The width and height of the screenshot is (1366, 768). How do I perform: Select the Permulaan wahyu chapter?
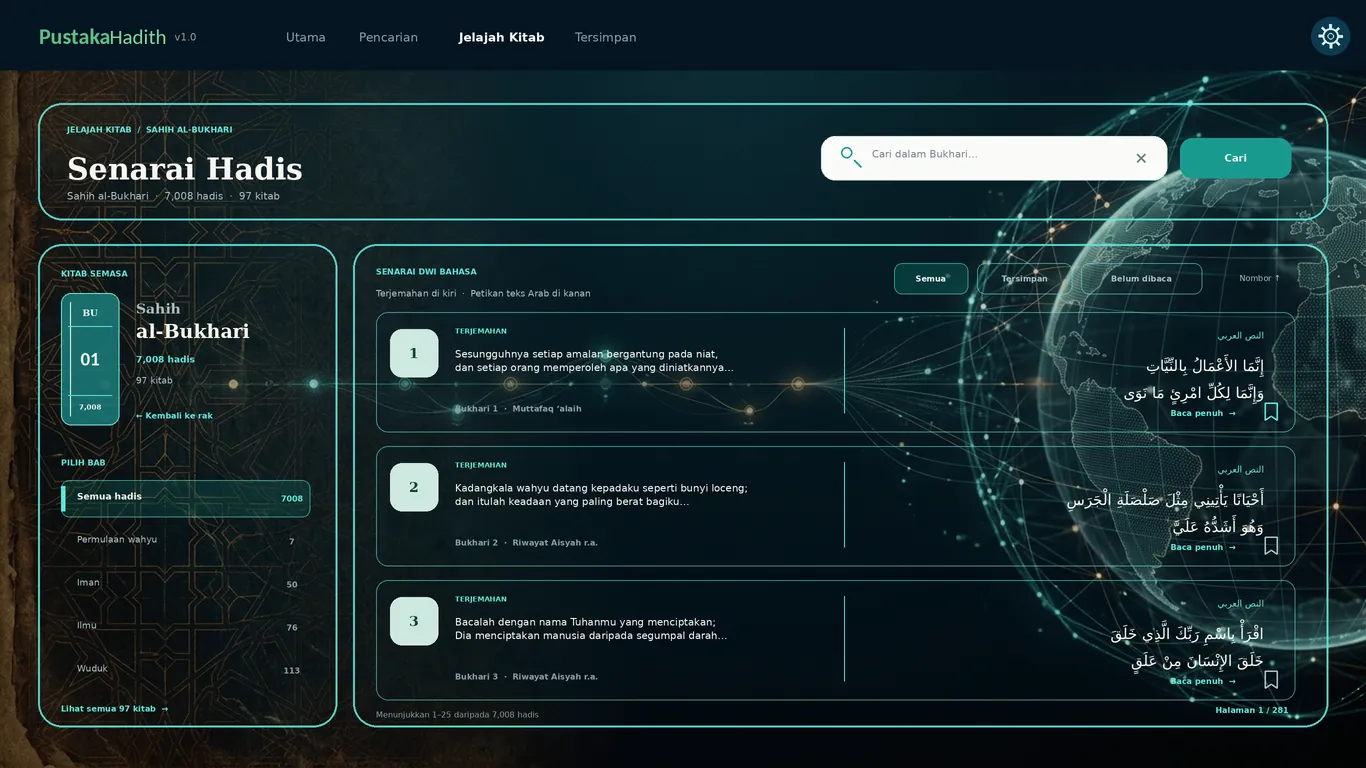pyautogui.click(x=185, y=541)
